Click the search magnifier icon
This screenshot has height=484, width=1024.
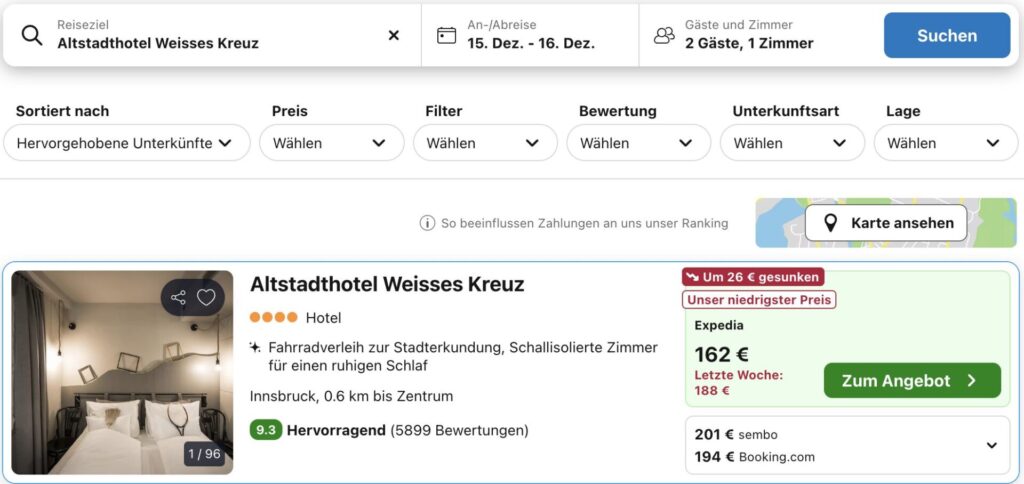click(x=32, y=35)
